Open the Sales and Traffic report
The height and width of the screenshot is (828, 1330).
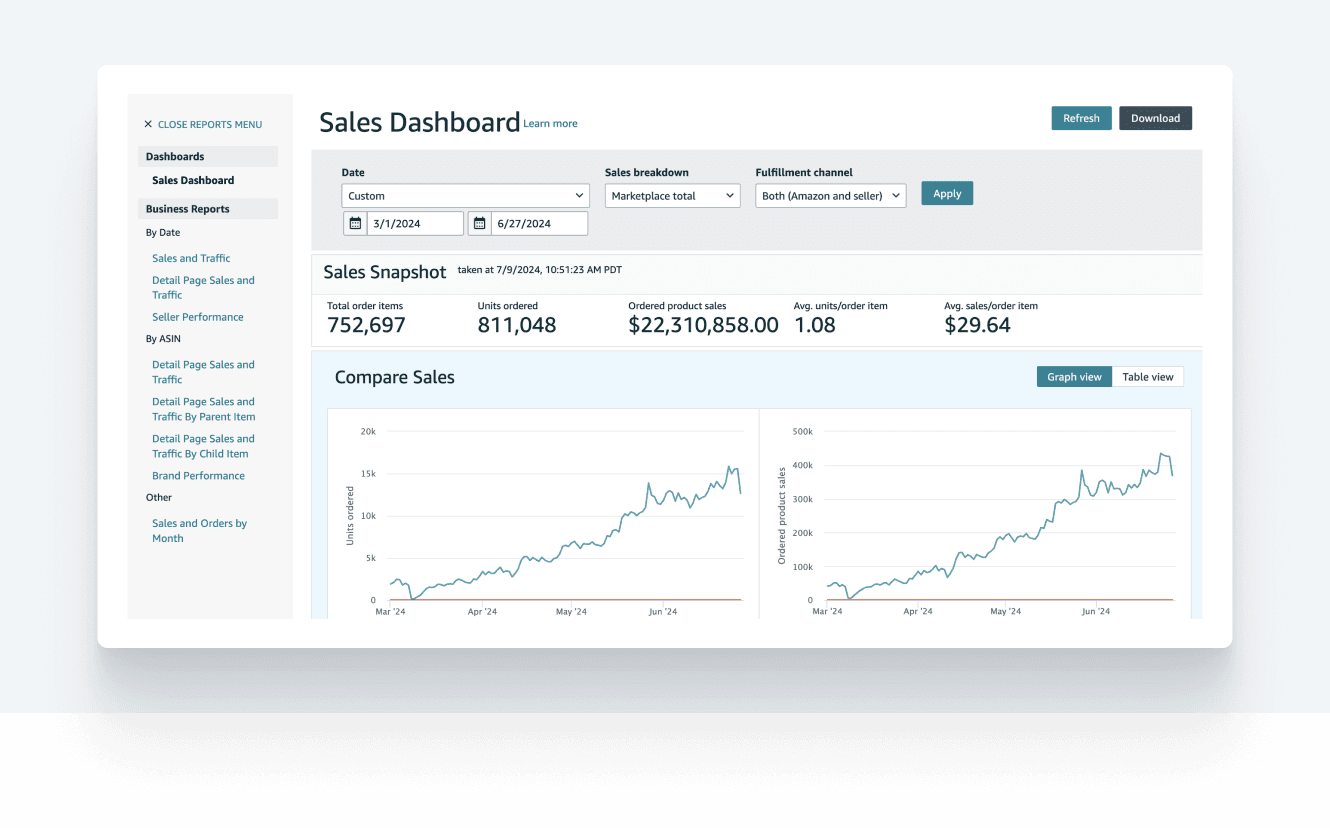[x=191, y=258]
